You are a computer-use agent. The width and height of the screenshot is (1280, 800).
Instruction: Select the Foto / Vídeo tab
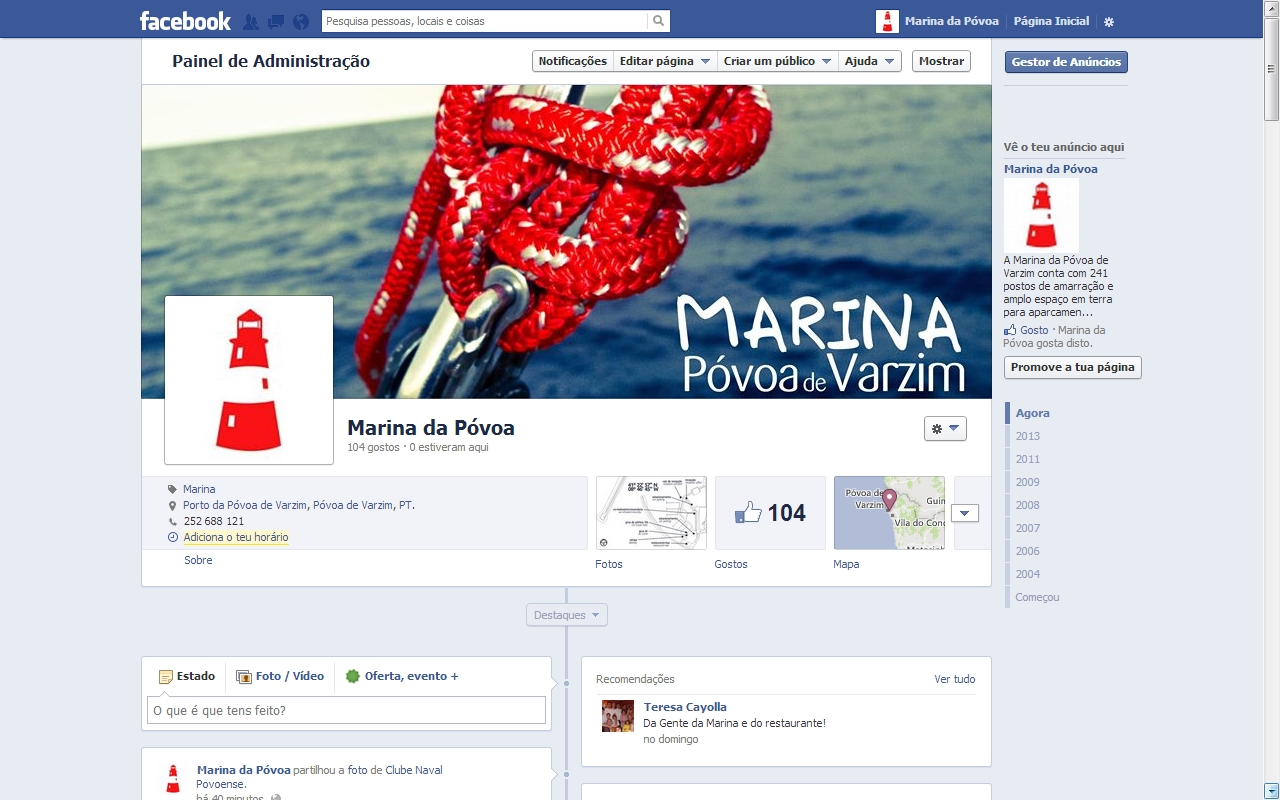(280, 676)
